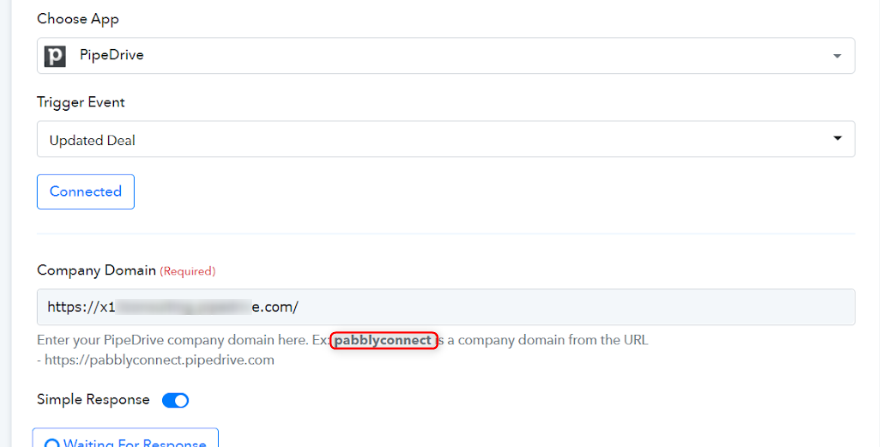880x447 pixels.
Task: Toggle the Simple Response switch
Action: click(176, 400)
